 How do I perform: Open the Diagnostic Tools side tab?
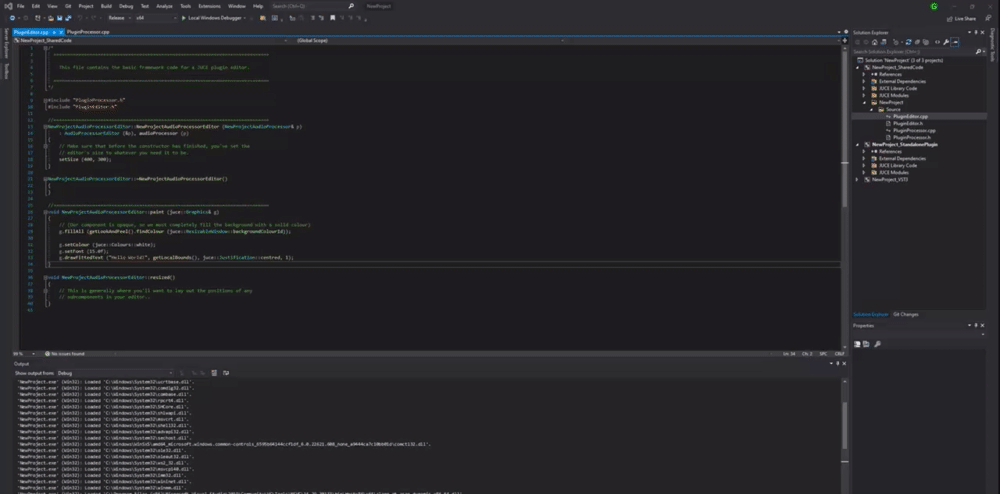pyautogui.click(x=992, y=46)
